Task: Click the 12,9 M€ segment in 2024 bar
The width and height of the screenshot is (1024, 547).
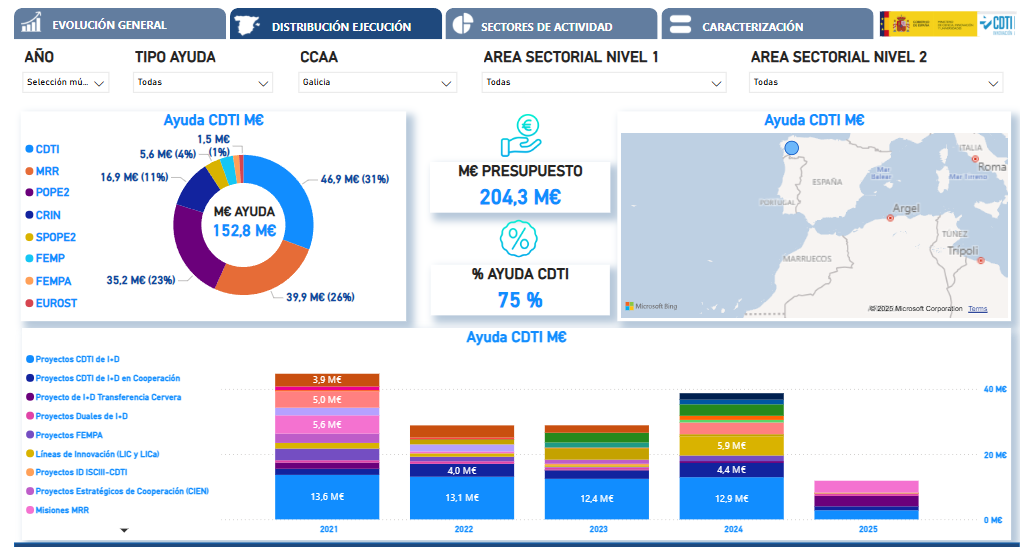Action: (731, 498)
